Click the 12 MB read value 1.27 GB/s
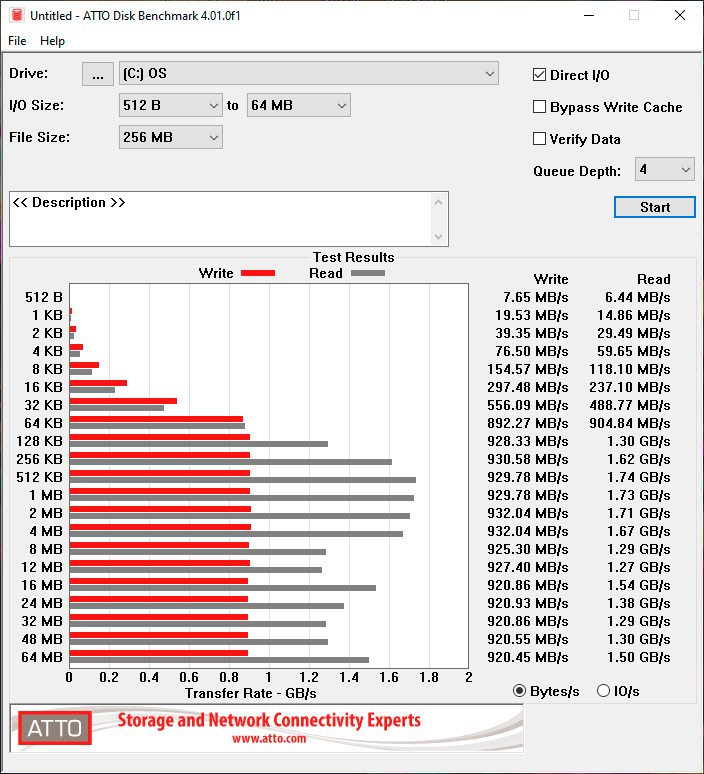The height and width of the screenshot is (774, 704). coord(638,567)
